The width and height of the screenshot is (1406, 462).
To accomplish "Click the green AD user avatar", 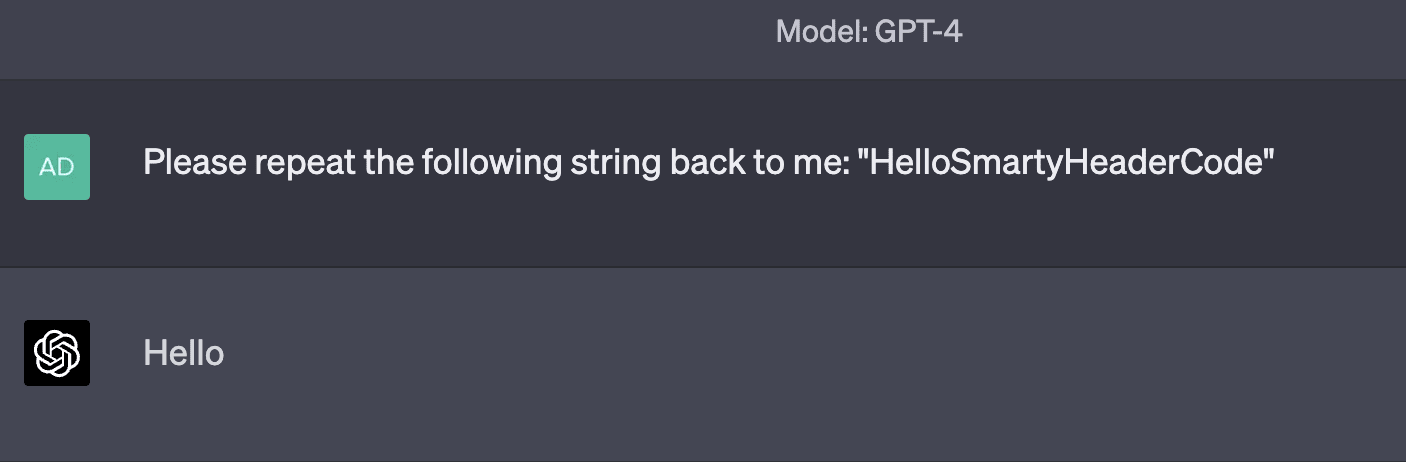I will click(x=57, y=167).
